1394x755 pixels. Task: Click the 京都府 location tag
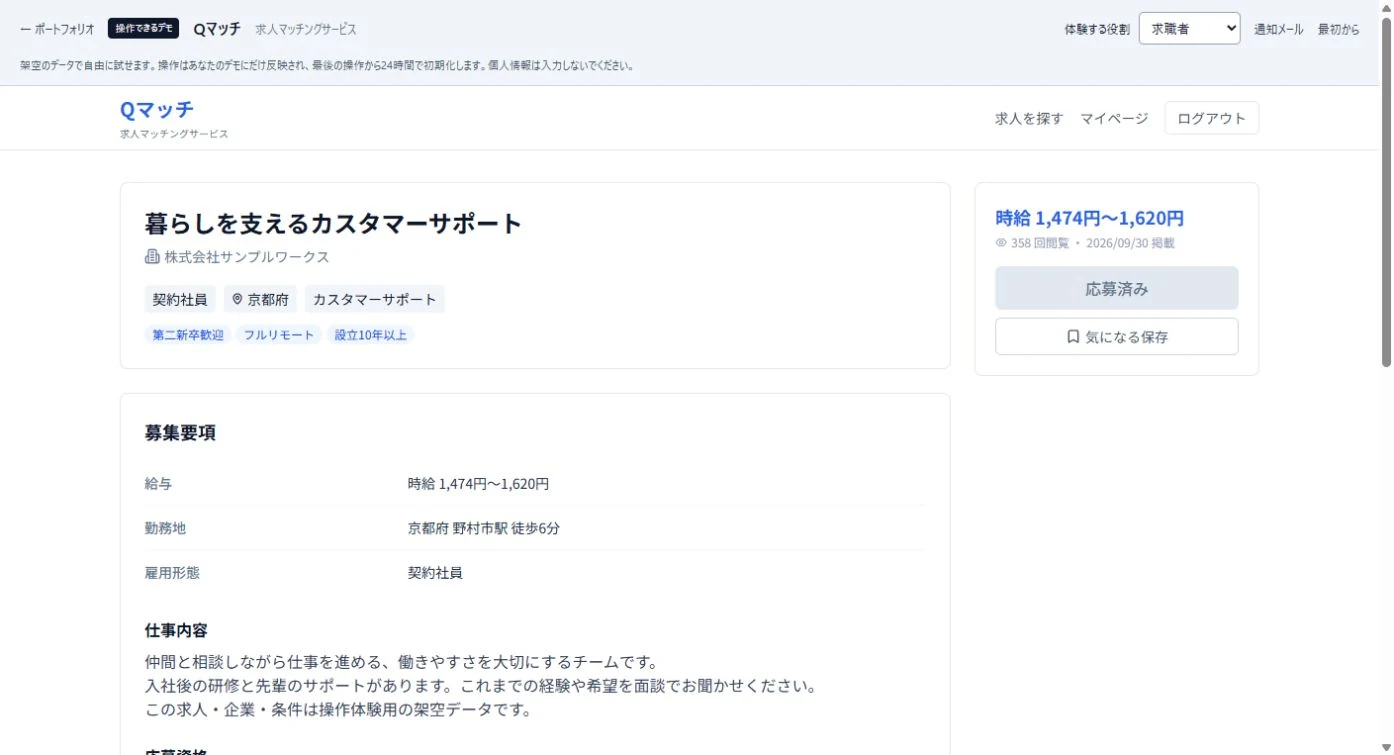(x=260, y=299)
